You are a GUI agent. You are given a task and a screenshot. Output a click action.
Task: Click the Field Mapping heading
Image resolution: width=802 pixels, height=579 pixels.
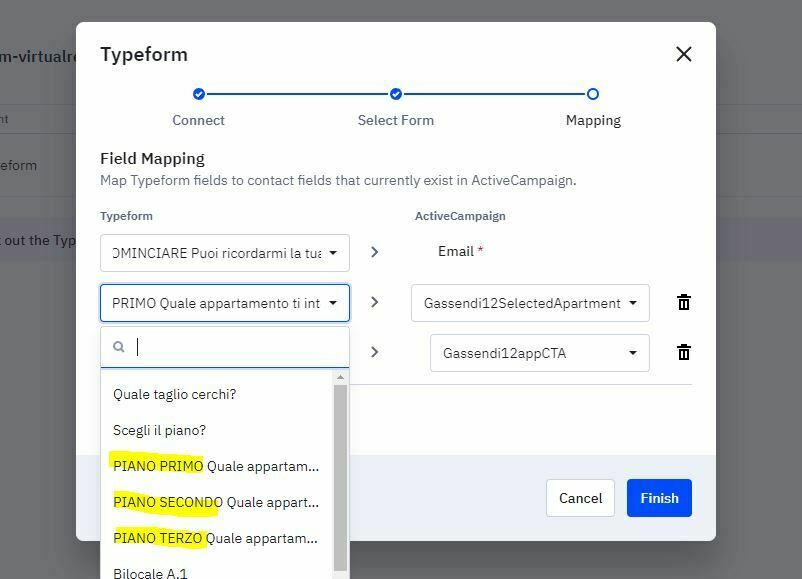click(152, 159)
